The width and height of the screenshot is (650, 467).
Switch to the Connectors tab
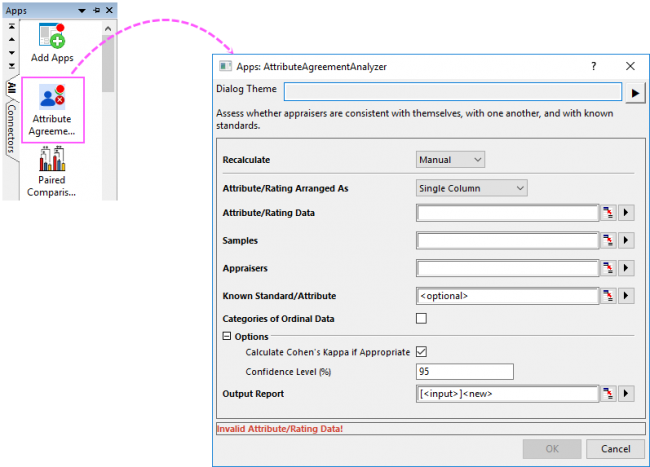coord(10,131)
